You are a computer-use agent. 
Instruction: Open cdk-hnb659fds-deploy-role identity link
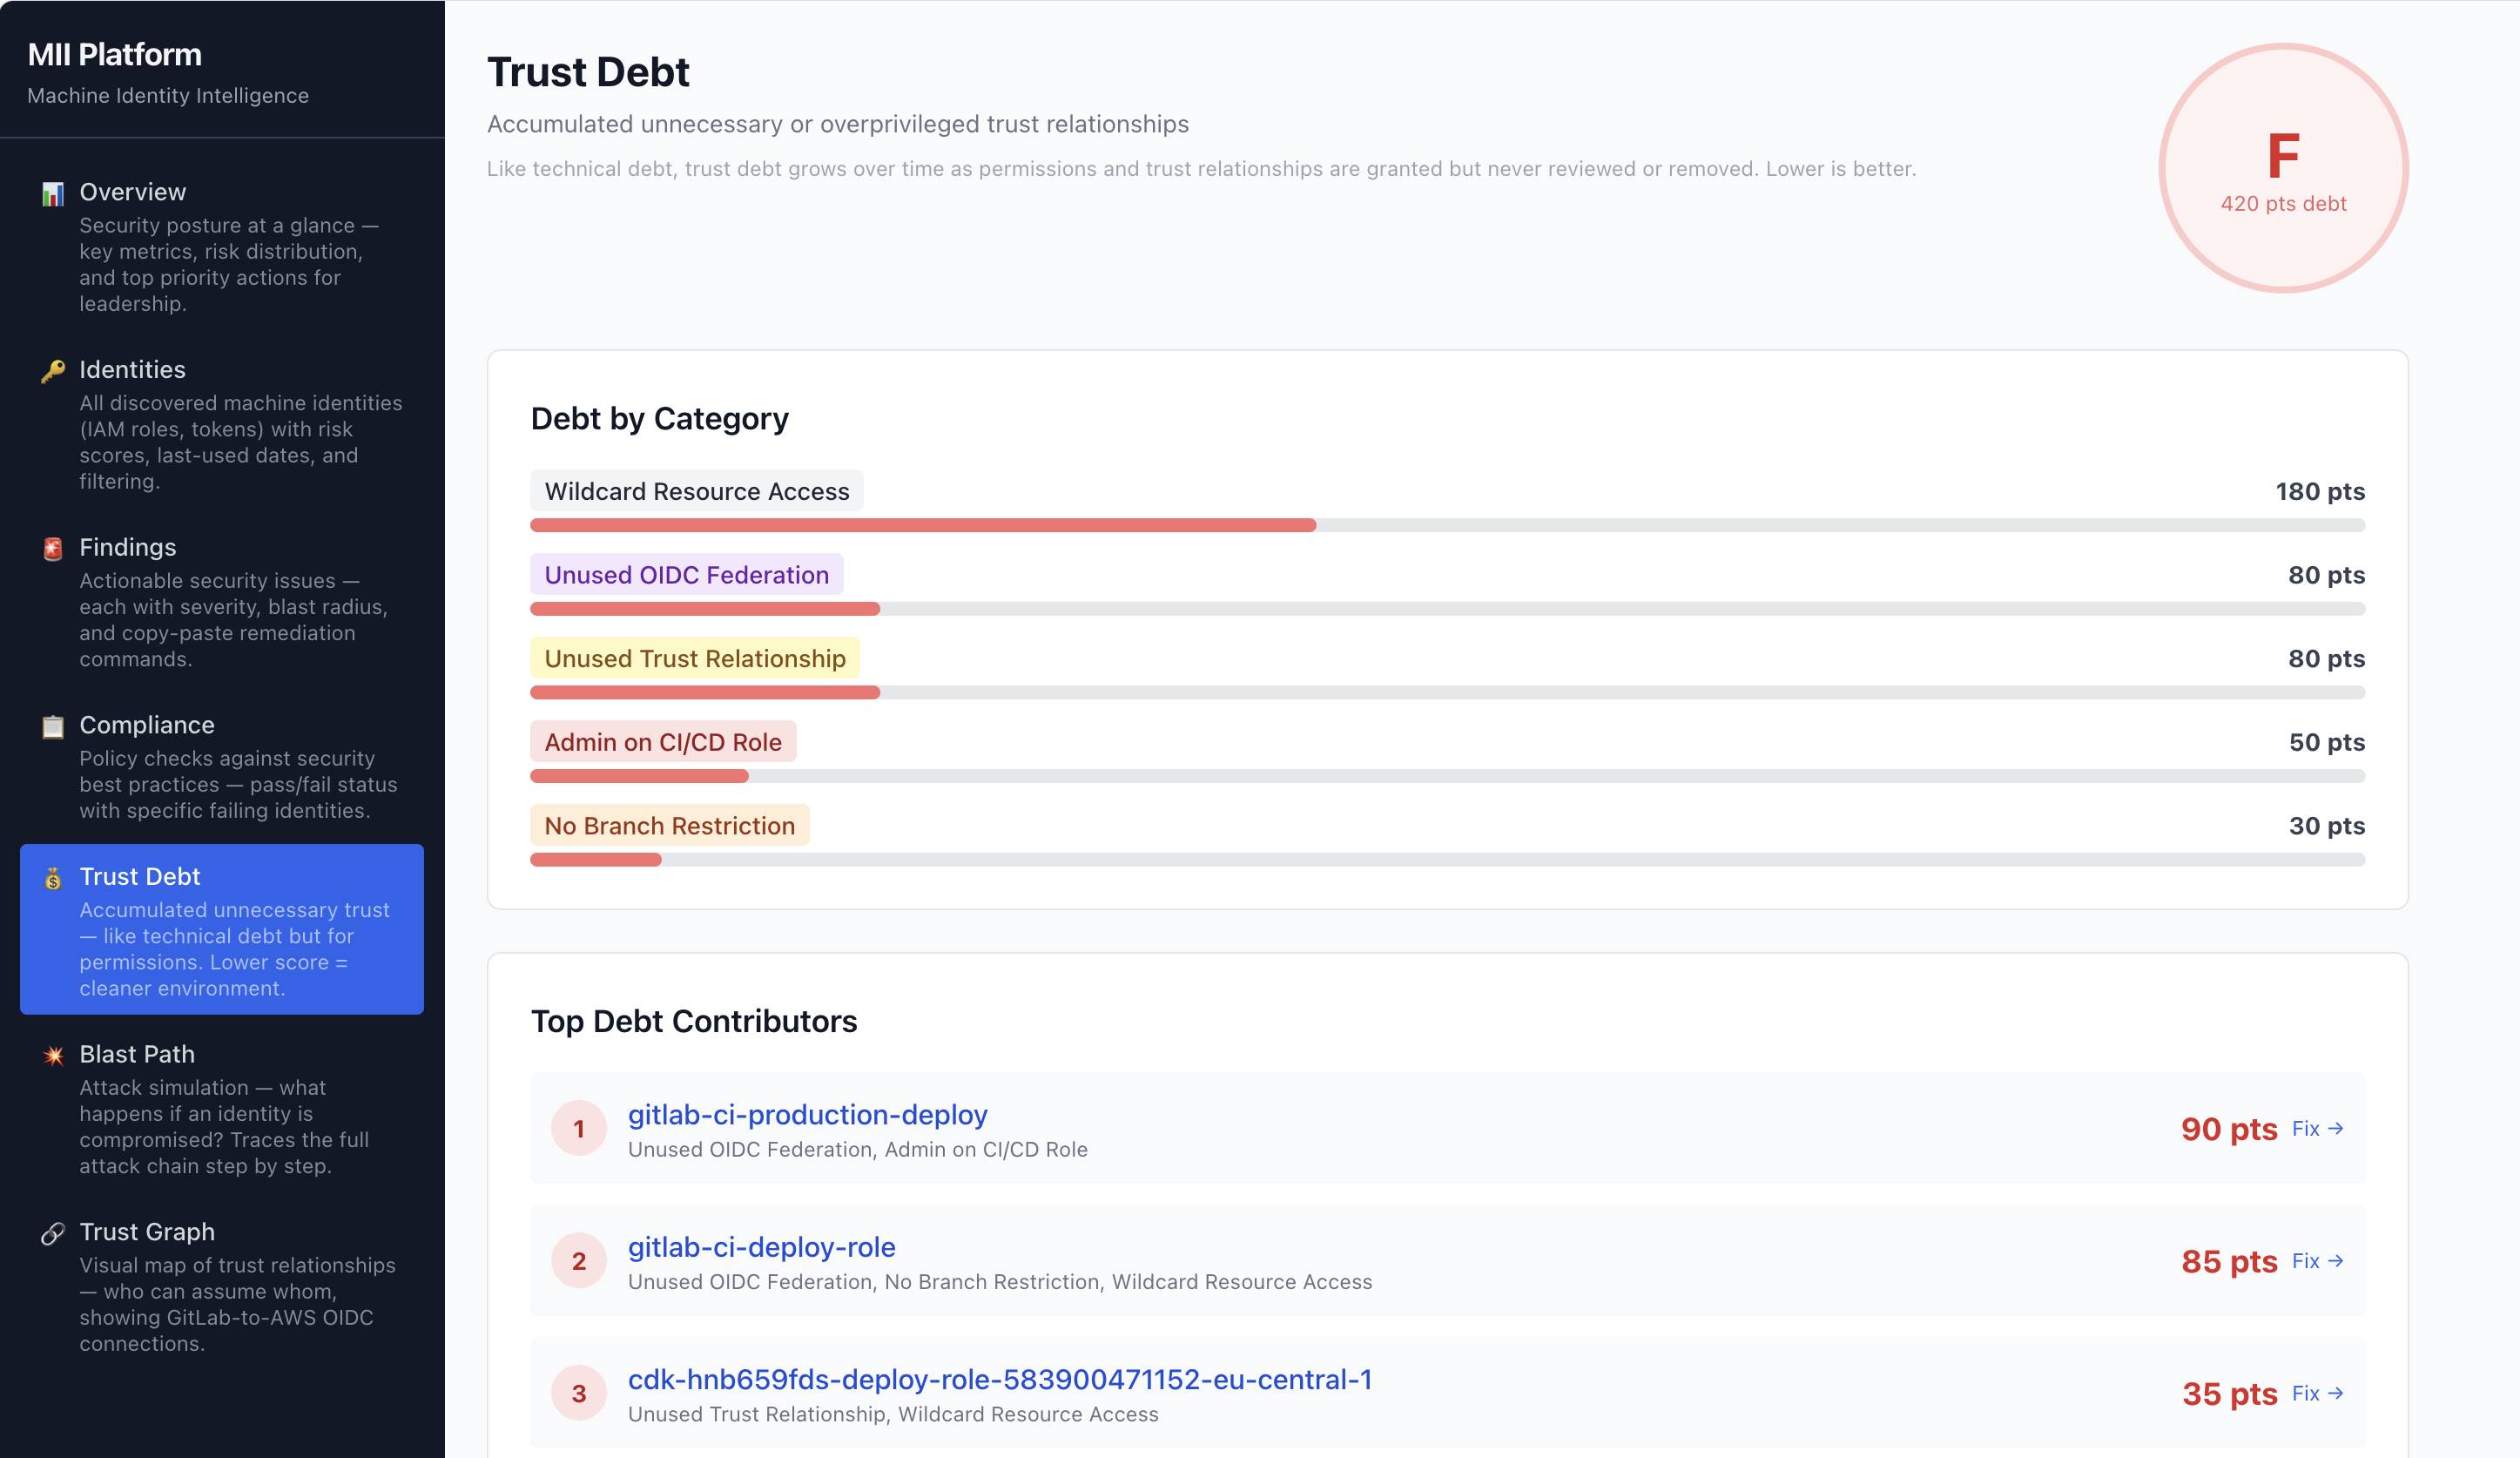(1000, 1379)
